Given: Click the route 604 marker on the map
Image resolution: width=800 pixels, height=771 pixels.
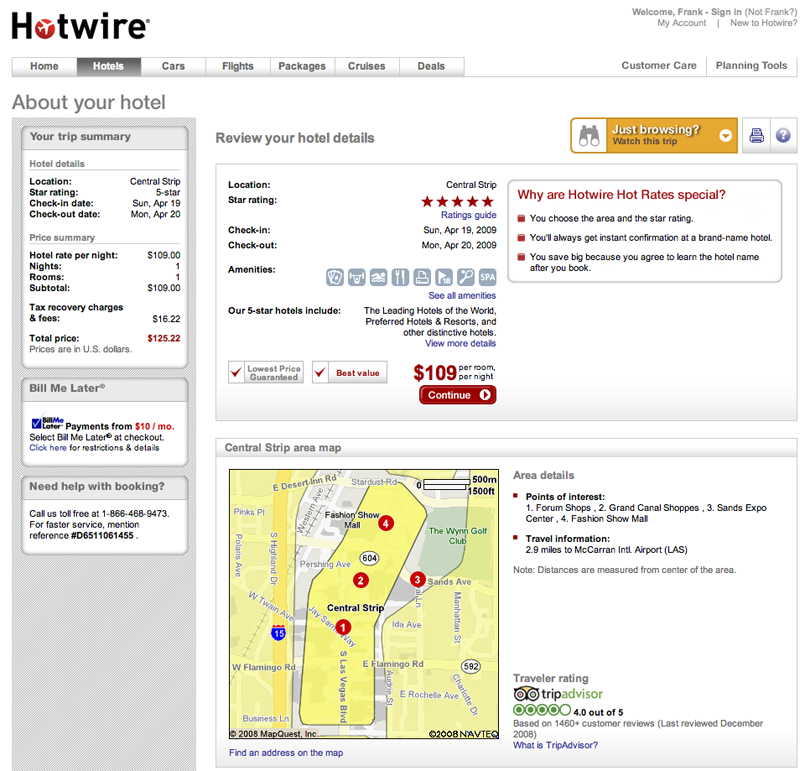Looking at the screenshot, I should [369, 558].
